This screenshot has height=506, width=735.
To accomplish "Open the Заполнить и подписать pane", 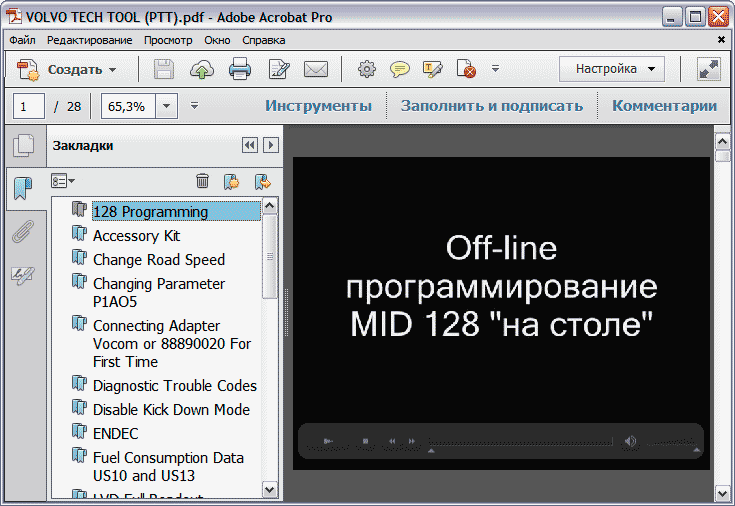I will point(492,106).
